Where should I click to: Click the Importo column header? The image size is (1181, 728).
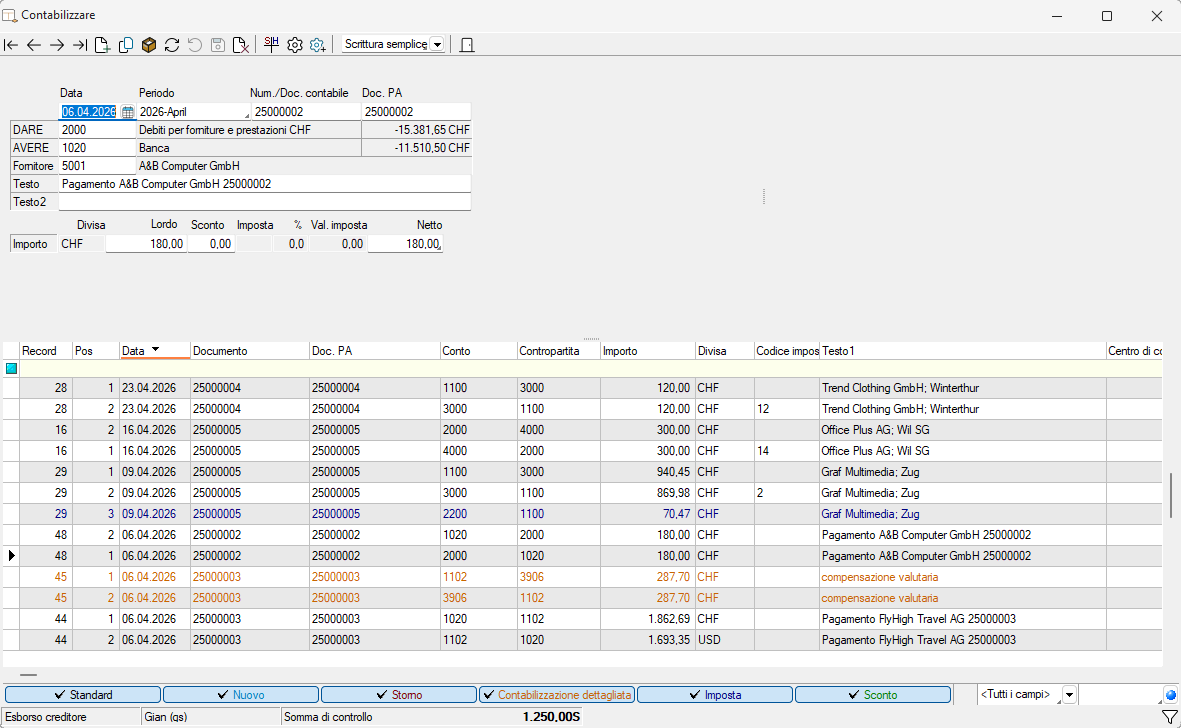(x=646, y=351)
